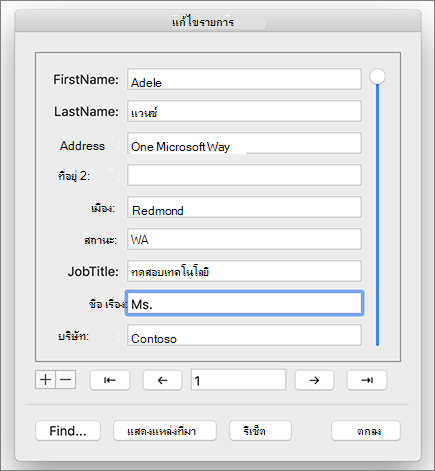This screenshot has width=435, height=471.
Task: Click the FirstName: label
Action: pos(86,79)
